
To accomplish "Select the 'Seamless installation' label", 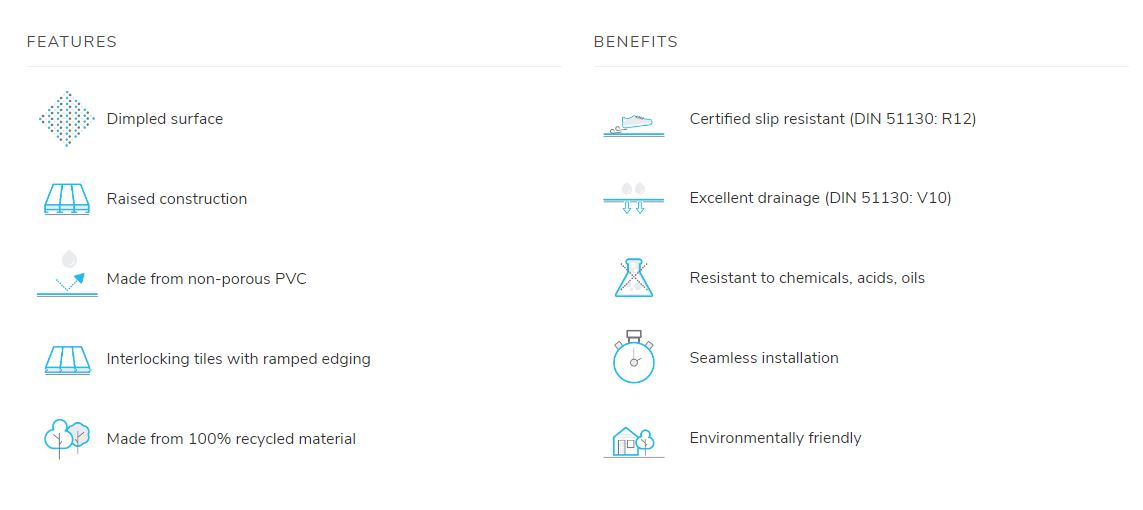I will pos(764,358).
